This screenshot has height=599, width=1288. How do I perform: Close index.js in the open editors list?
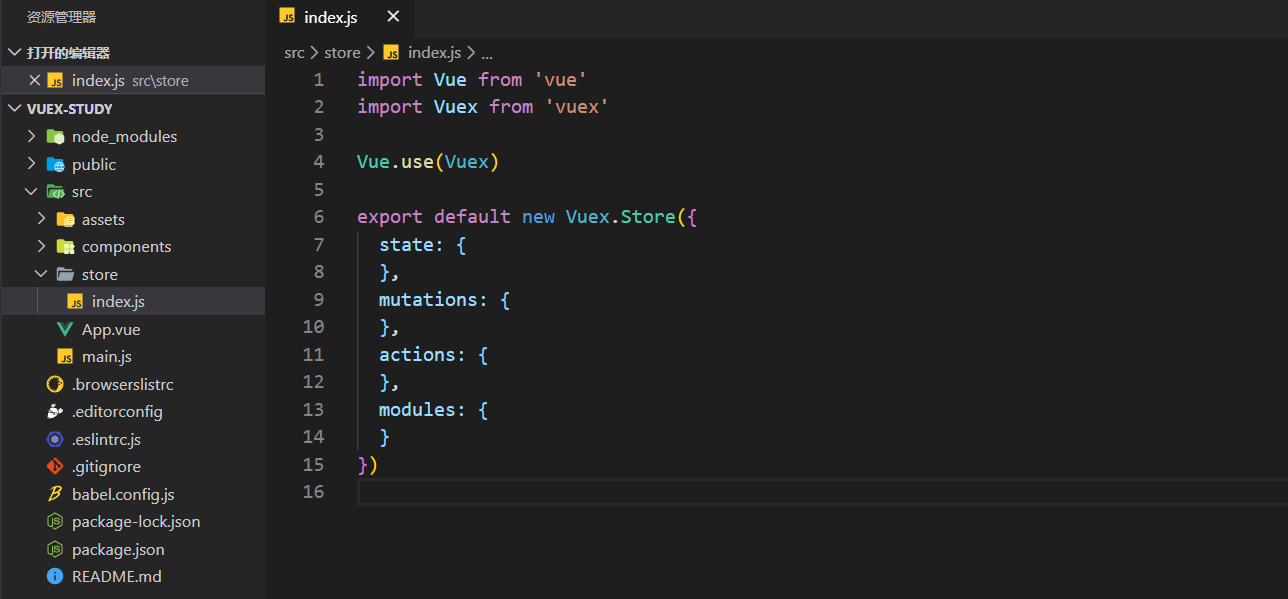[x=35, y=81]
